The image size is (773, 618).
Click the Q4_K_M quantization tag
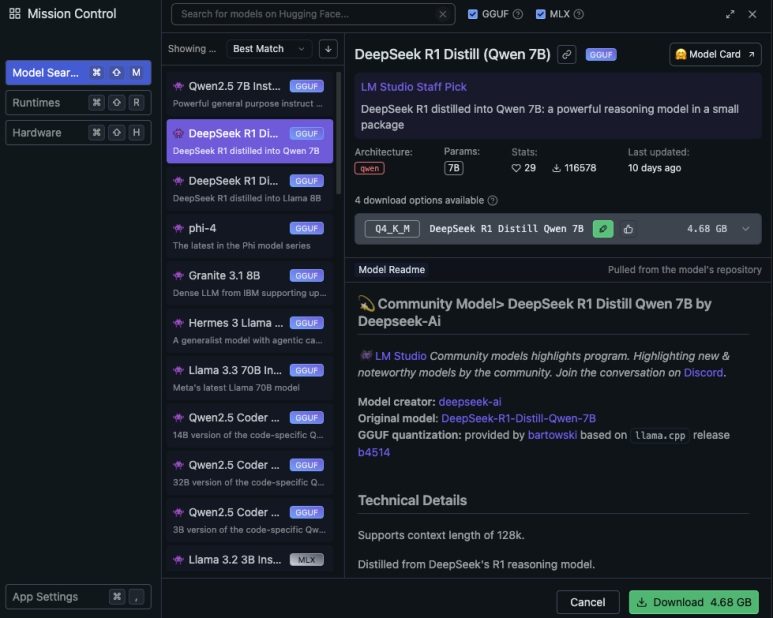[392, 229]
